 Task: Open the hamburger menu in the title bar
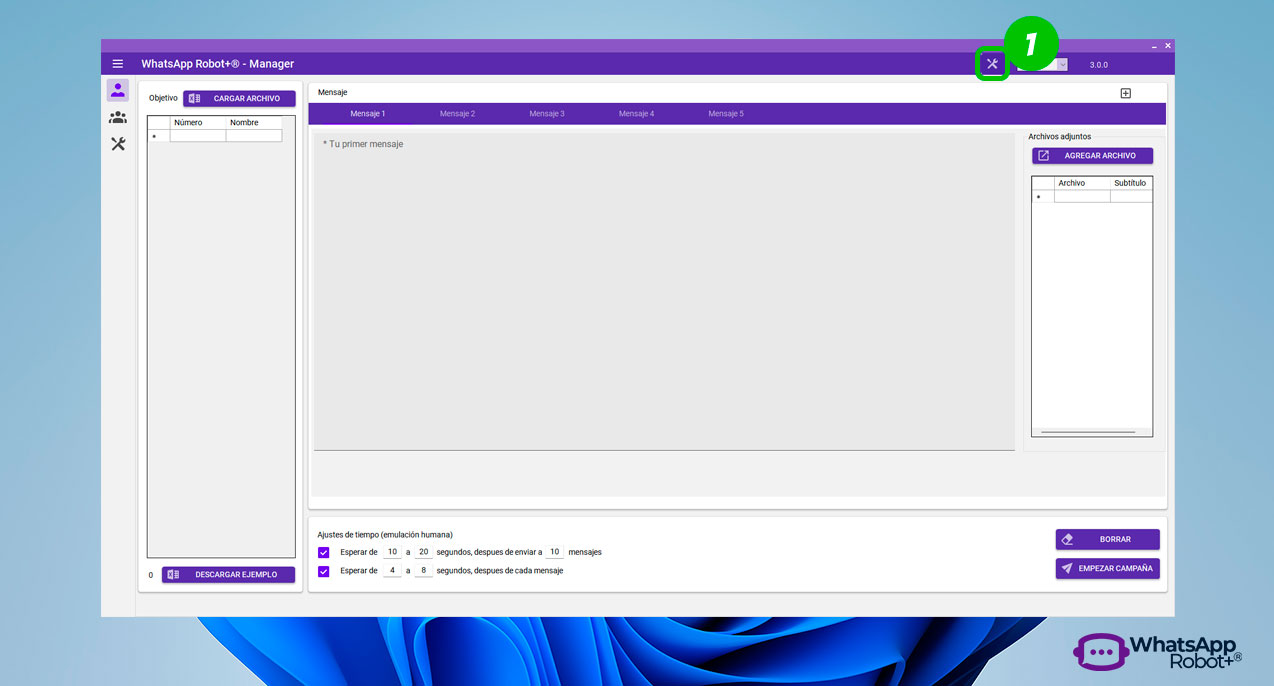click(118, 64)
